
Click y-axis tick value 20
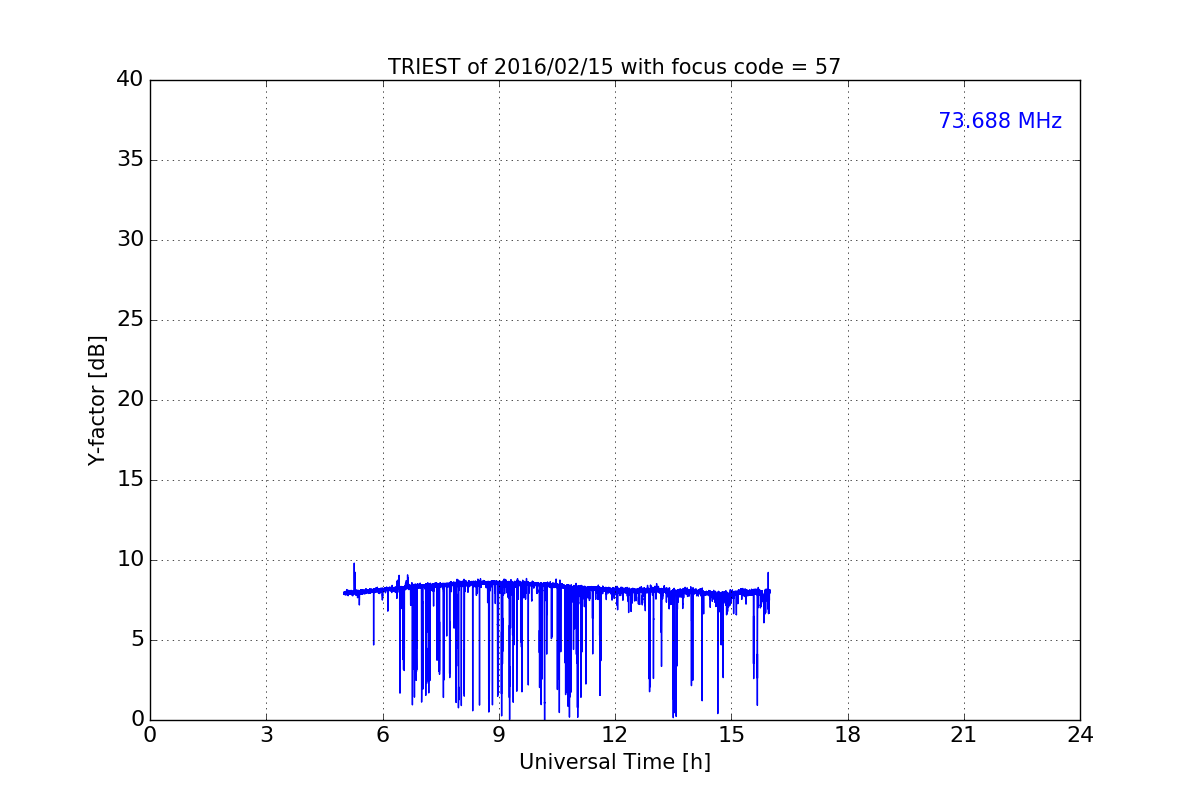tap(130, 400)
